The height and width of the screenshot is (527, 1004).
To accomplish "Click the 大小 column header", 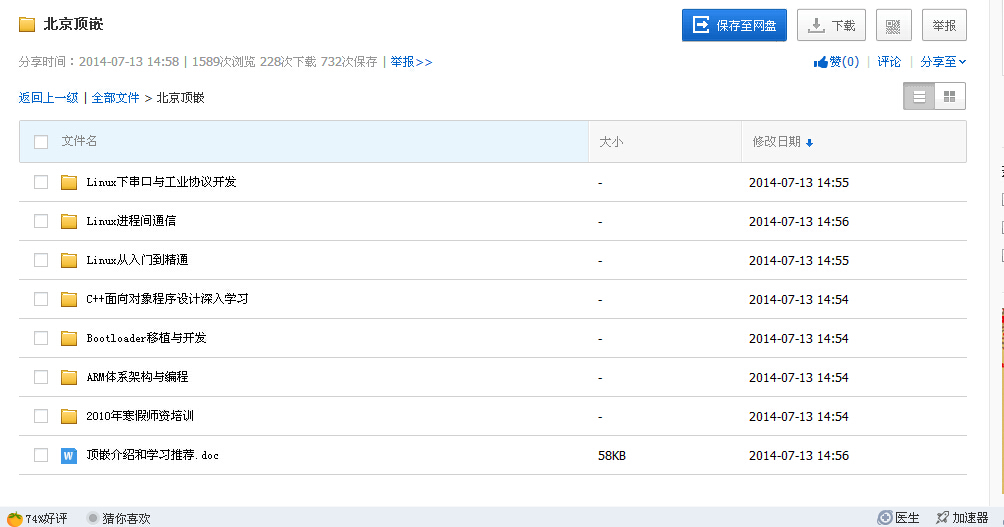I will 611,142.
